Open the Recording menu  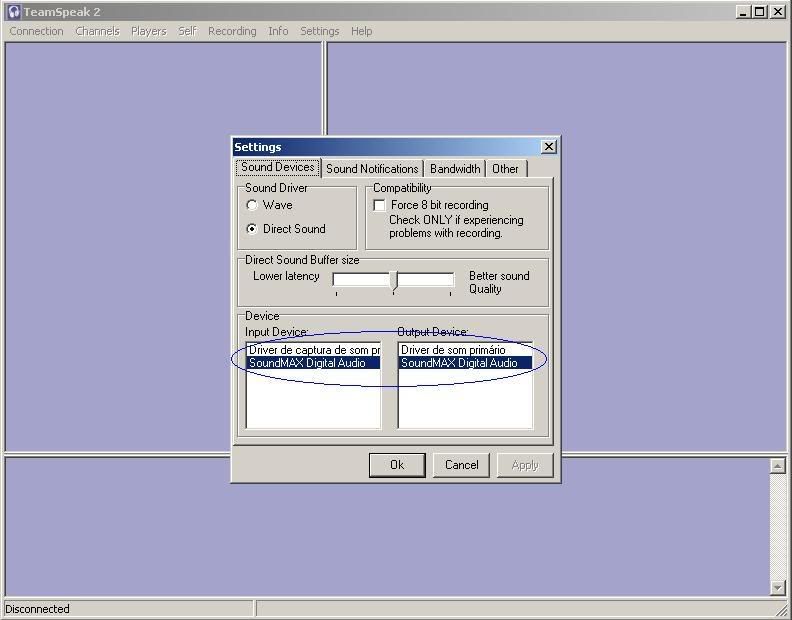(232, 31)
